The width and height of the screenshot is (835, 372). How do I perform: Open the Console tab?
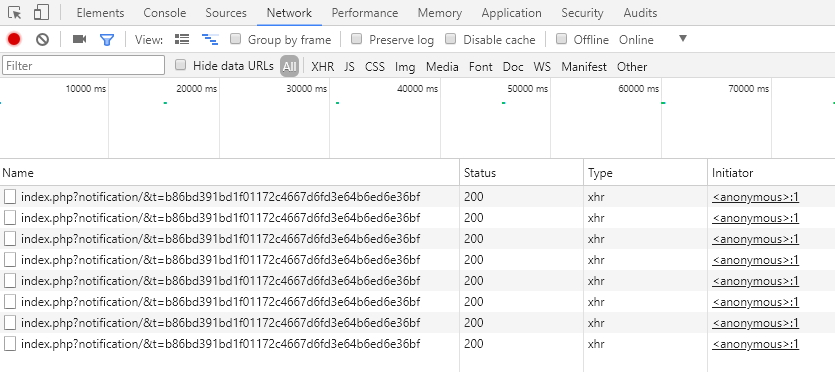tap(165, 13)
